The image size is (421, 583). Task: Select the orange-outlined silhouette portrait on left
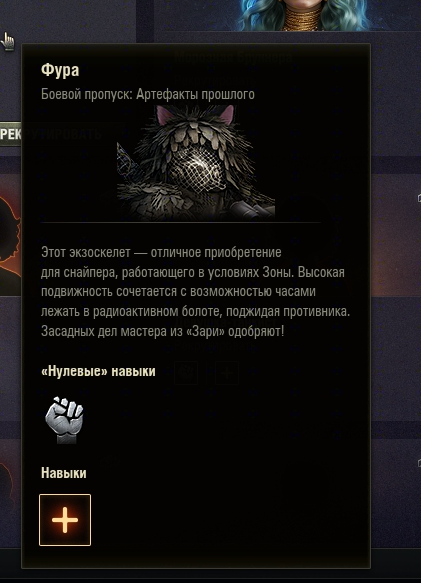(10, 236)
